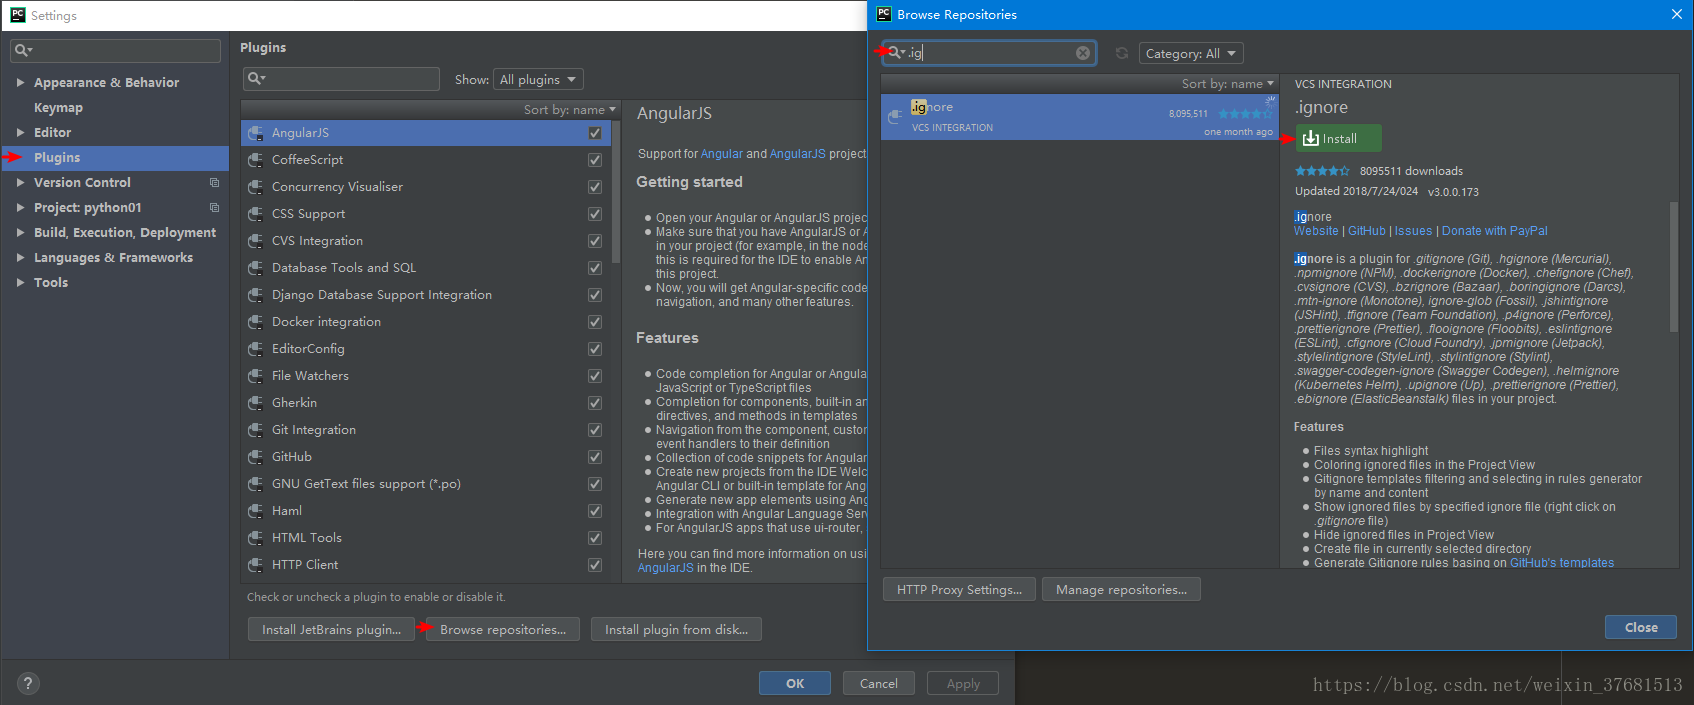Click the Manage repositories... button

pyautogui.click(x=1121, y=590)
